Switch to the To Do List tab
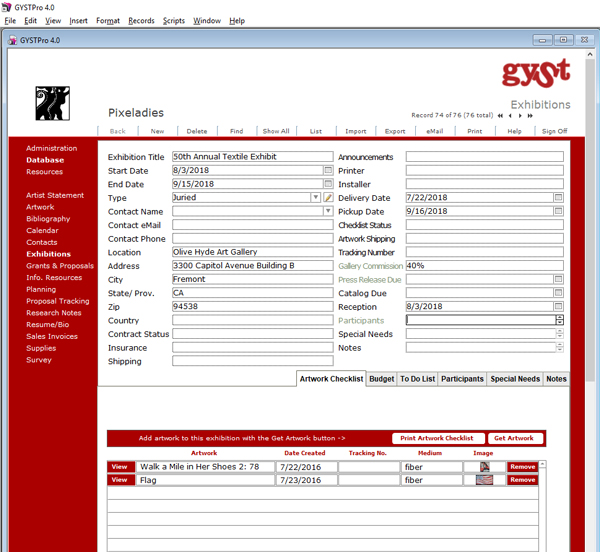This screenshot has width=600, height=552. click(x=417, y=379)
